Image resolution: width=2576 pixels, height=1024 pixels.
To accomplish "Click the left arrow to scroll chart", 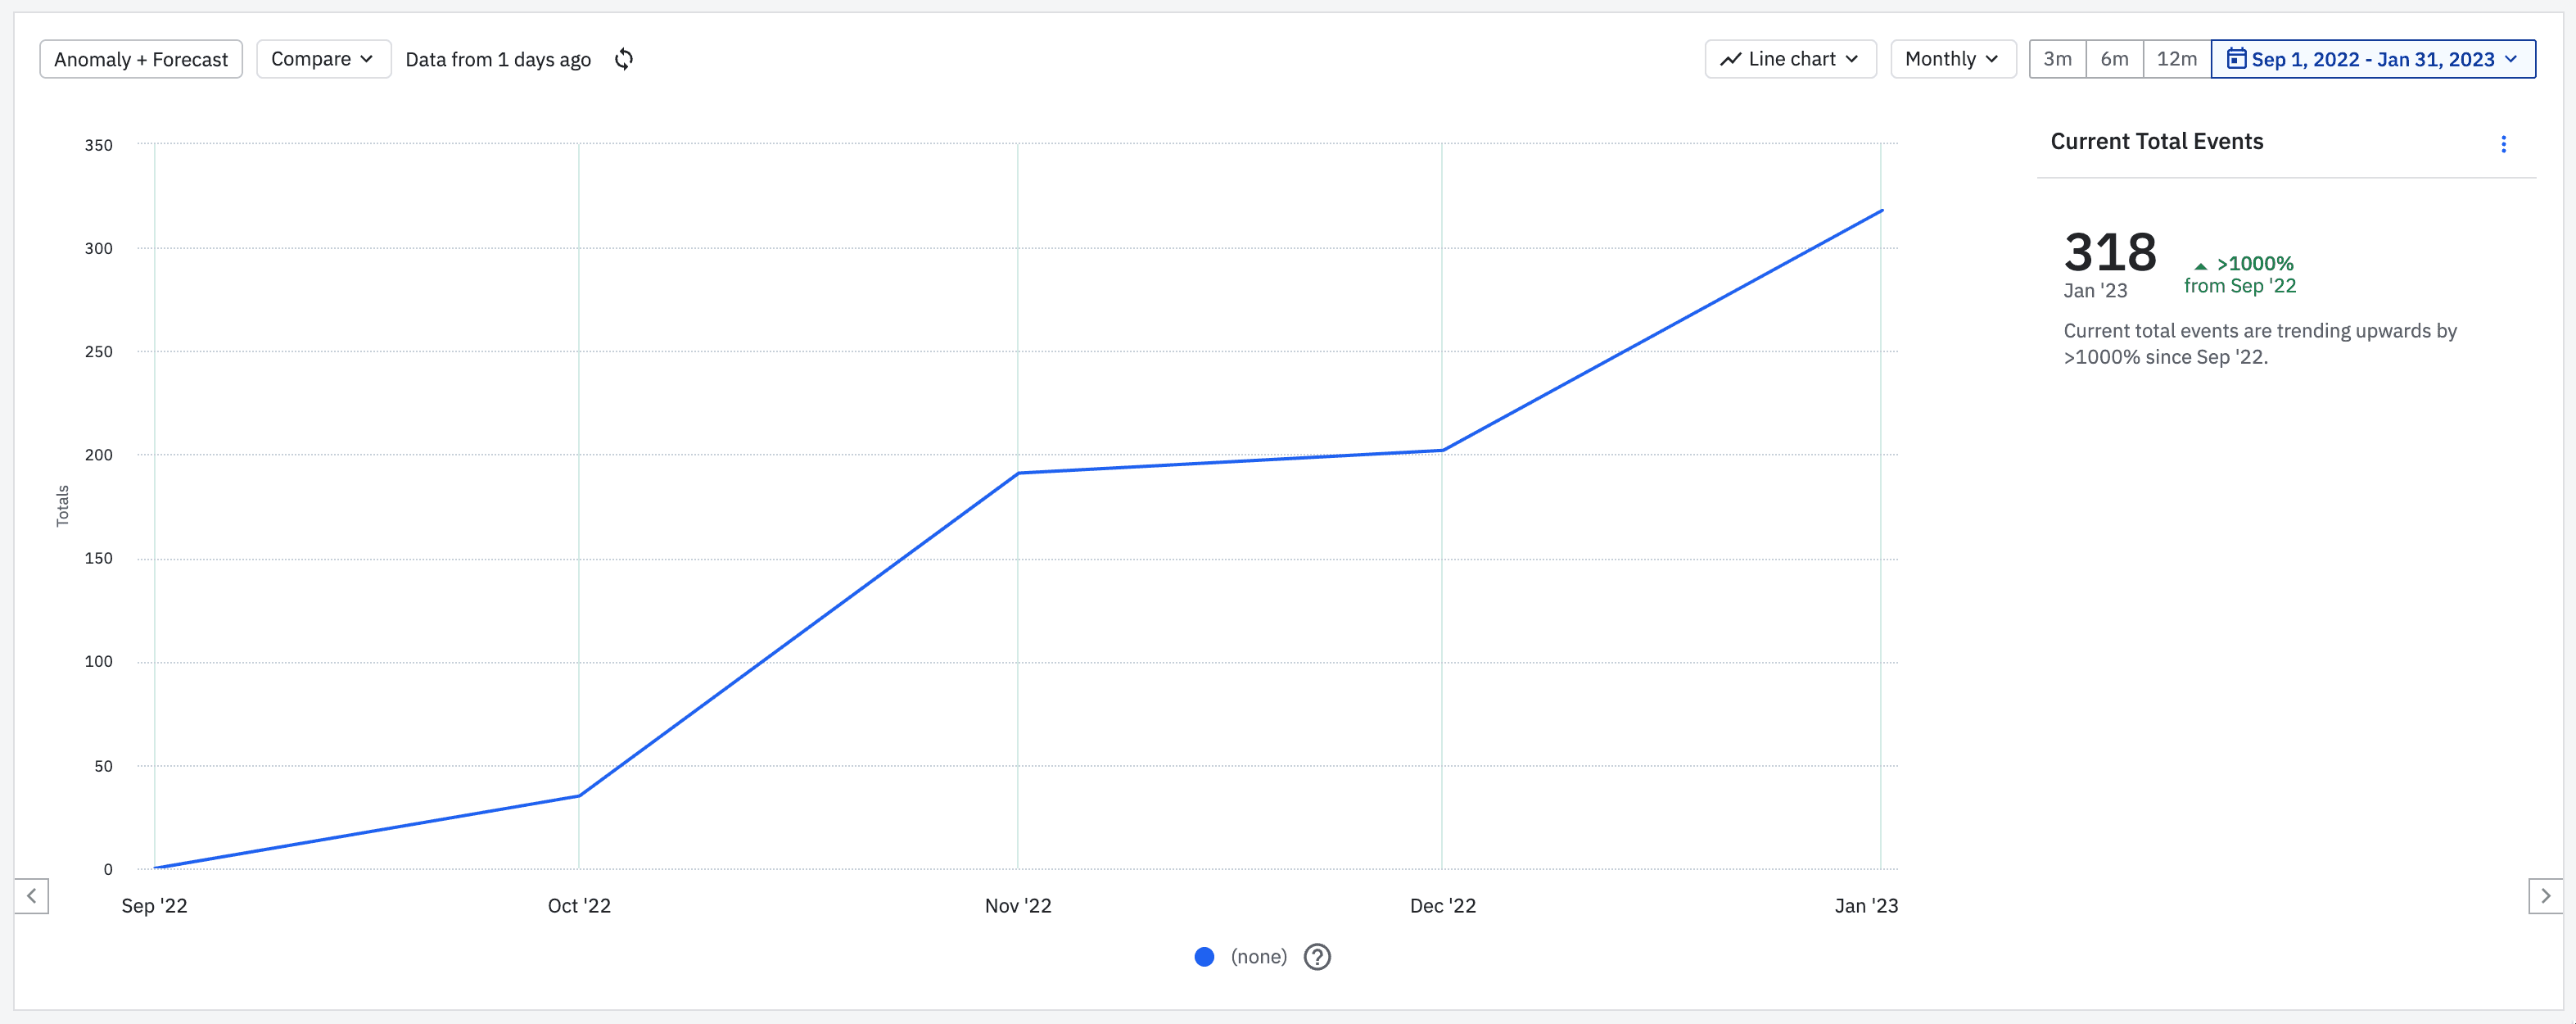I will (x=31, y=896).
